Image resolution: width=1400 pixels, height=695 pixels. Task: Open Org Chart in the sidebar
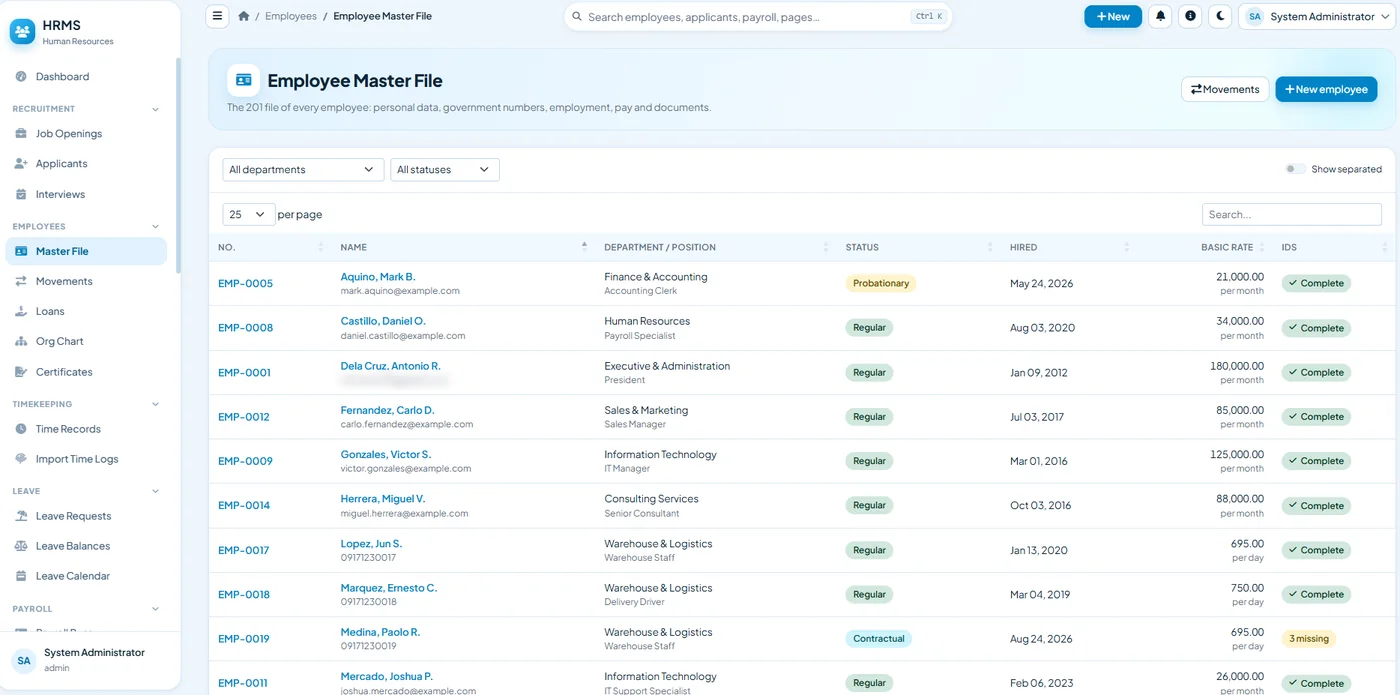[x=86, y=341]
